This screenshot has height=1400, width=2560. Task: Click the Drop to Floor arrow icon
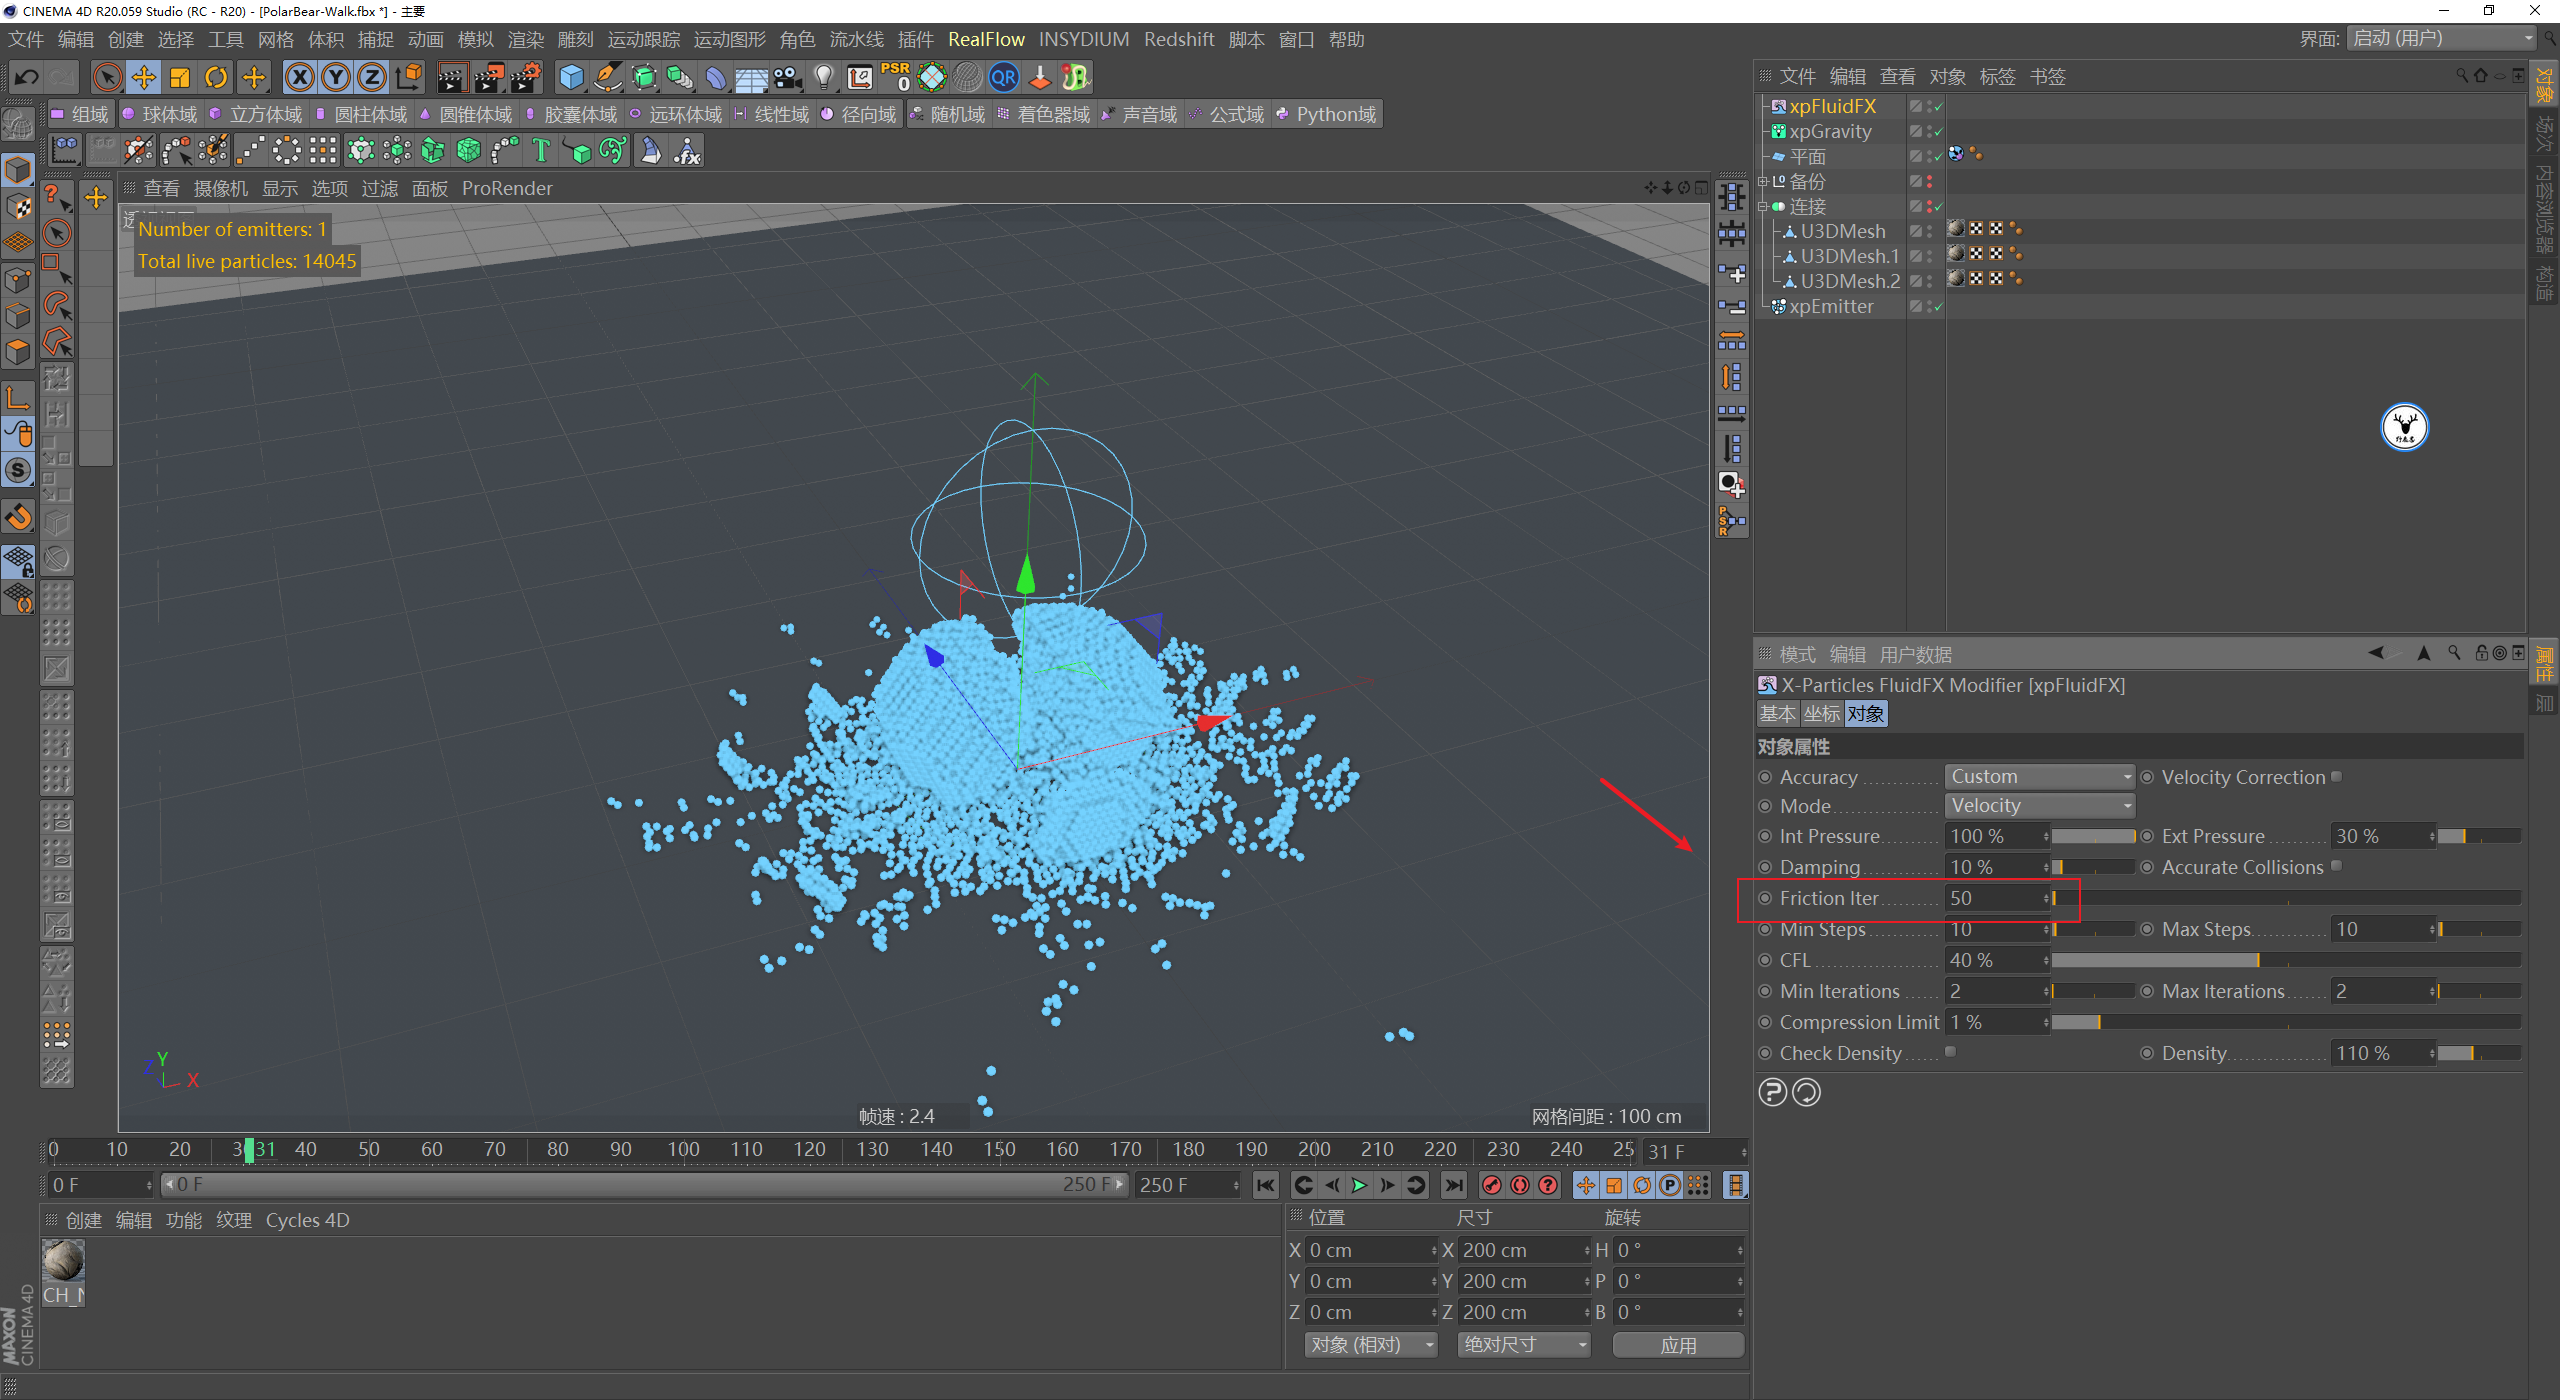1040,77
